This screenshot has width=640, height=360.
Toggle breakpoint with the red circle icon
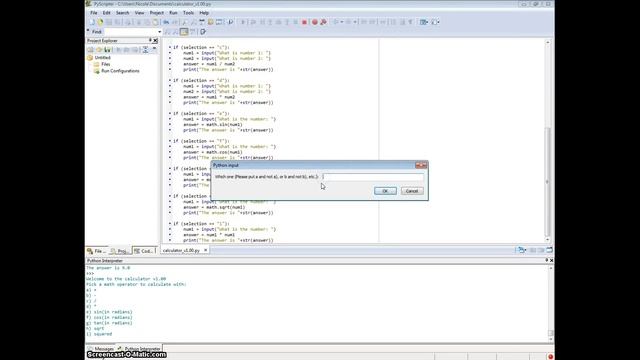pyautogui.click(x=315, y=22)
